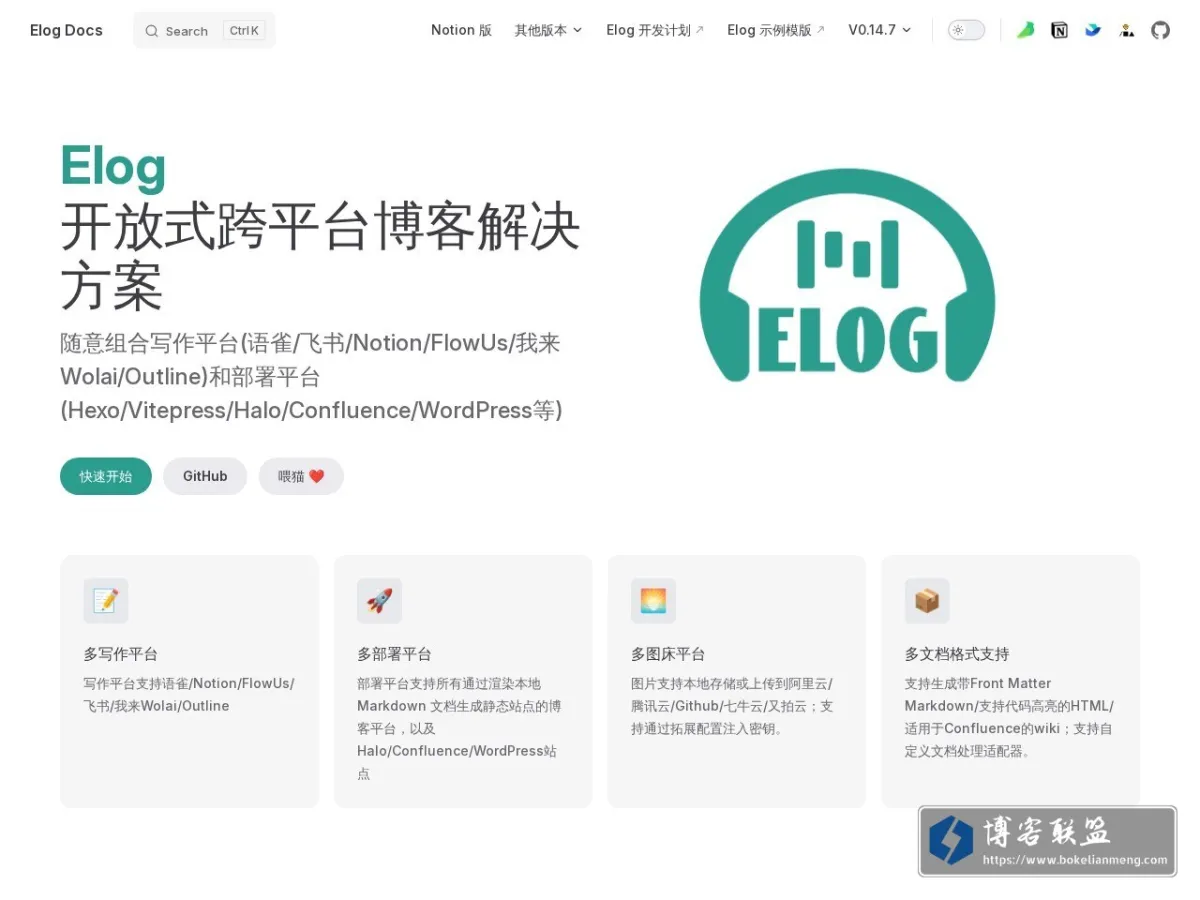Click the package icon on 多文档格式支持 card
This screenshot has width=1200, height=900.
[x=927, y=601]
